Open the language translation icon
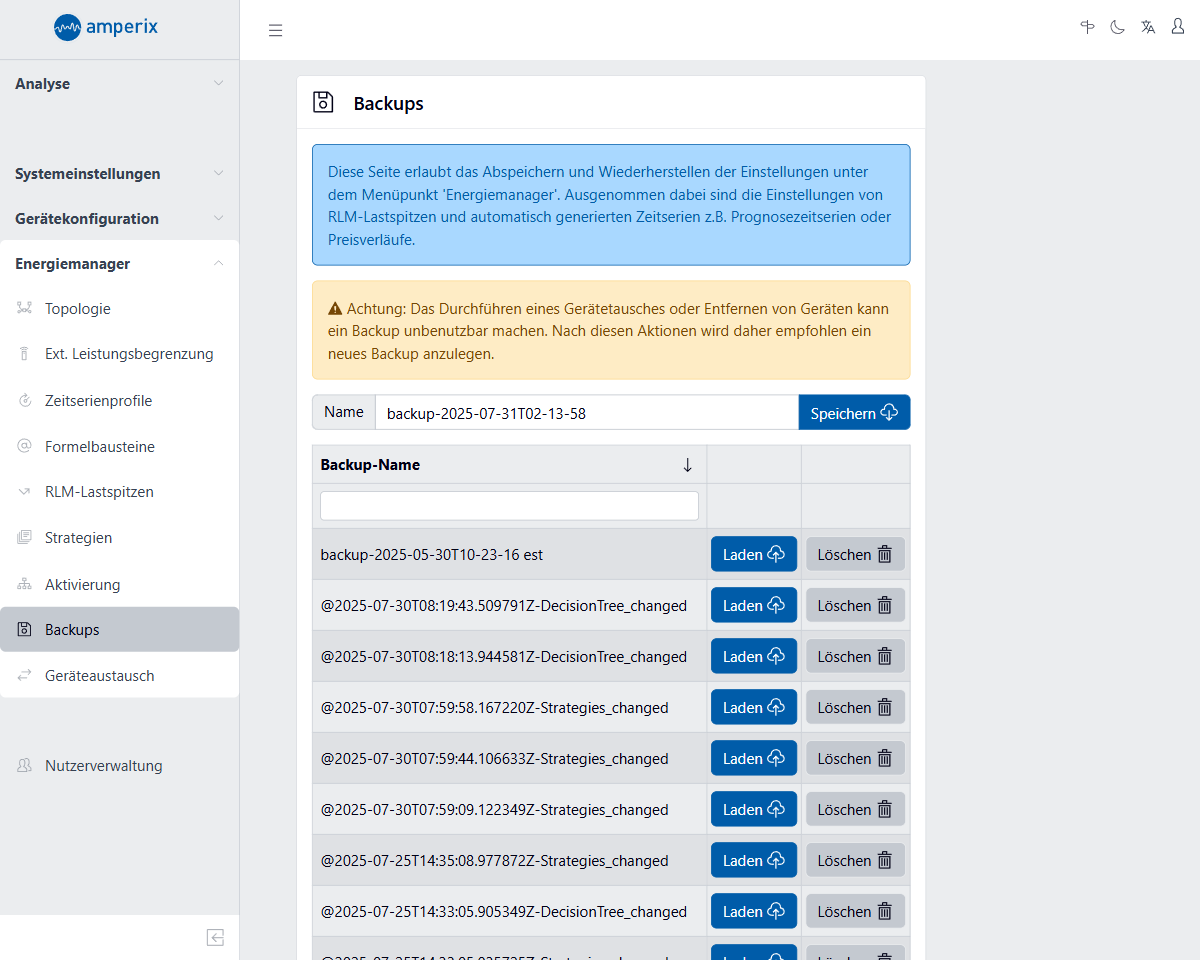This screenshot has height=960, width=1200. pyautogui.click(x=1148, y=27)
